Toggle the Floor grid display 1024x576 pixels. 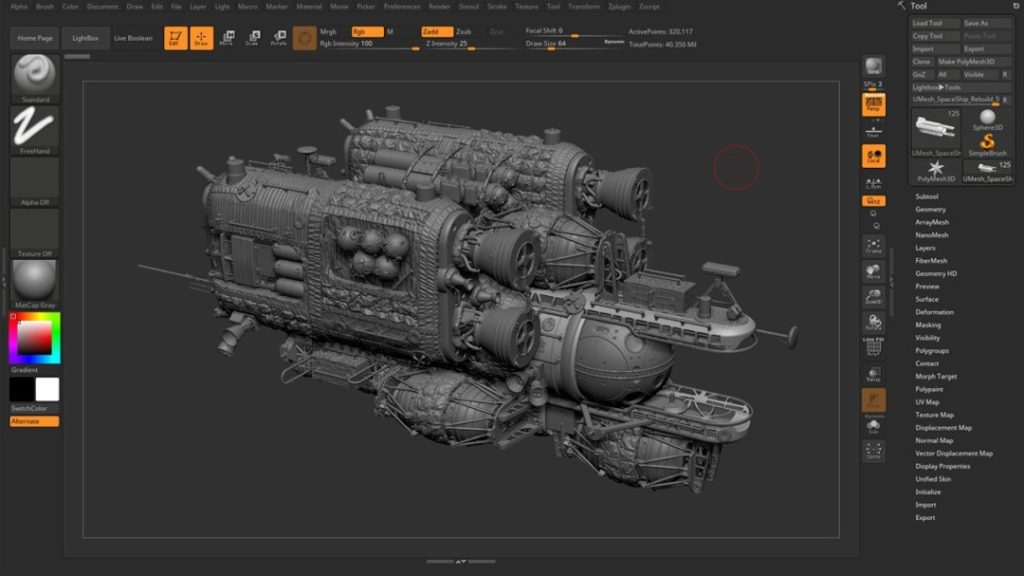pyautogui.click(x=872, y=130)
